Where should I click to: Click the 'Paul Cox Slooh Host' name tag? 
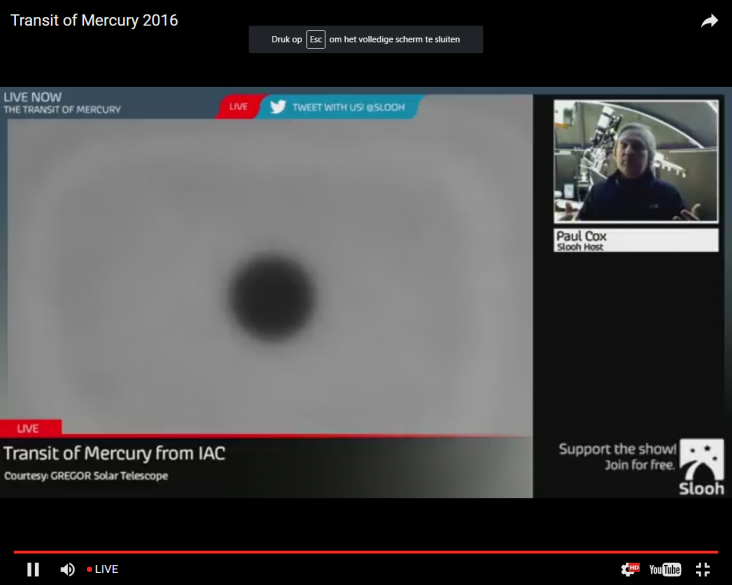636,240
